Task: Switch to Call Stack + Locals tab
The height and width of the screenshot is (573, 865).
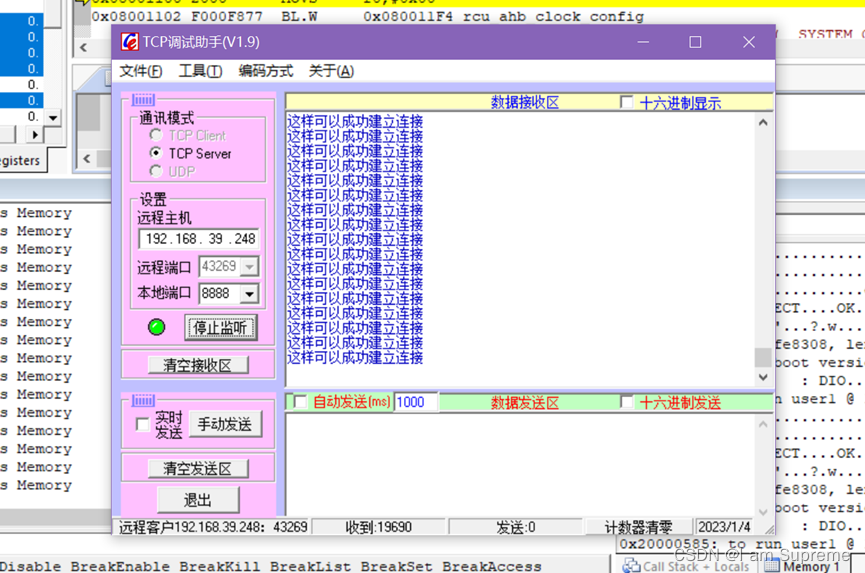Action: coord(686,566)
